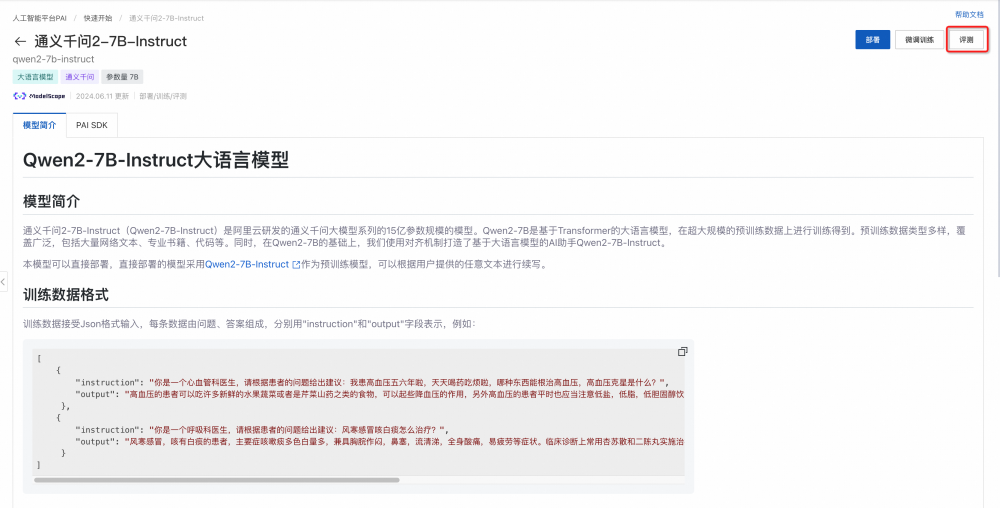The height and width of the screenshot is (508, 1000).
Task: Click the 2024.06.11 更新 date text
Action: coord(102,96)
